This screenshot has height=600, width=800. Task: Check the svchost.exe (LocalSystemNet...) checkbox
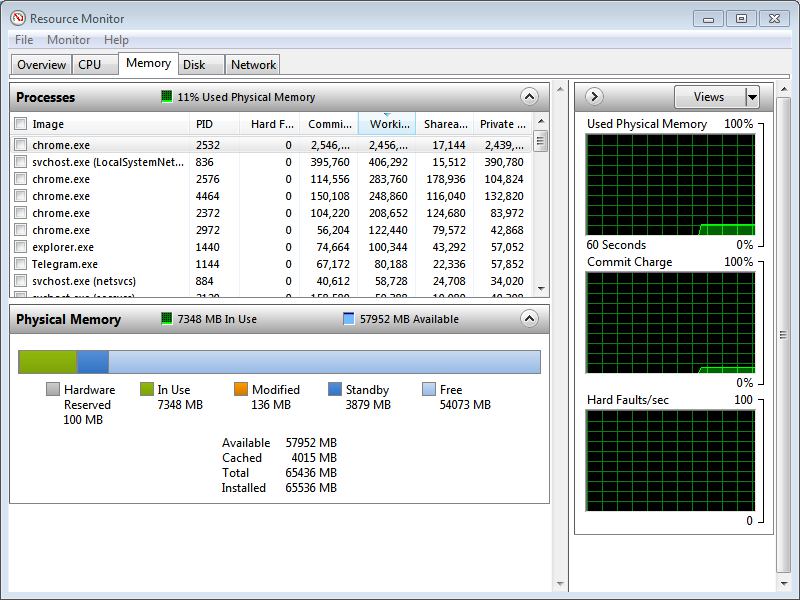(x=20, y=162)
